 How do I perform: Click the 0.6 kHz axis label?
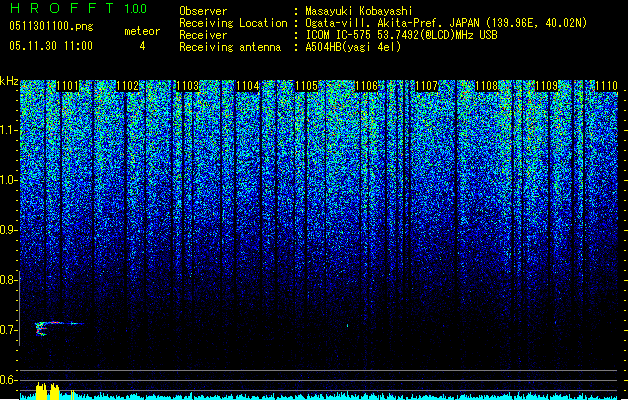(9, 380)
